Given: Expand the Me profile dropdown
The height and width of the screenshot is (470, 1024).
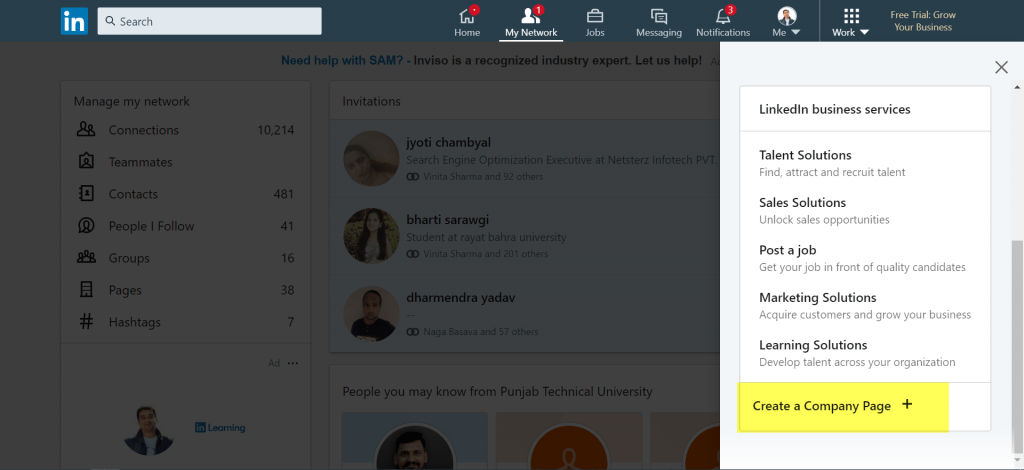Looking at the screenshot, I should [x=786, y=21].
